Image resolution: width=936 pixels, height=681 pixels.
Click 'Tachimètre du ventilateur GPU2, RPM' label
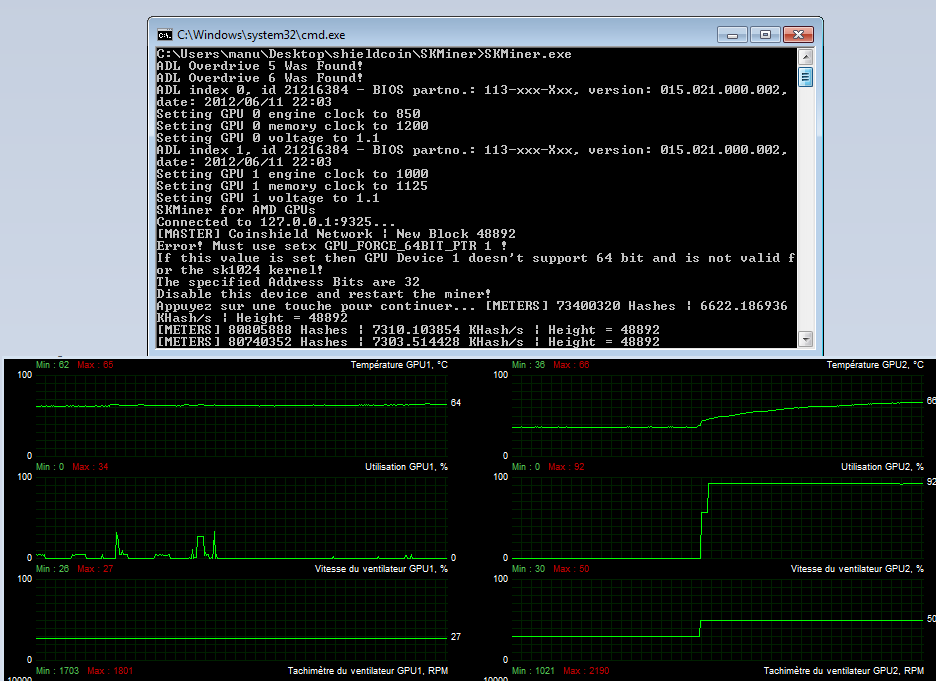pyautogui.click(x=843, y=671)
